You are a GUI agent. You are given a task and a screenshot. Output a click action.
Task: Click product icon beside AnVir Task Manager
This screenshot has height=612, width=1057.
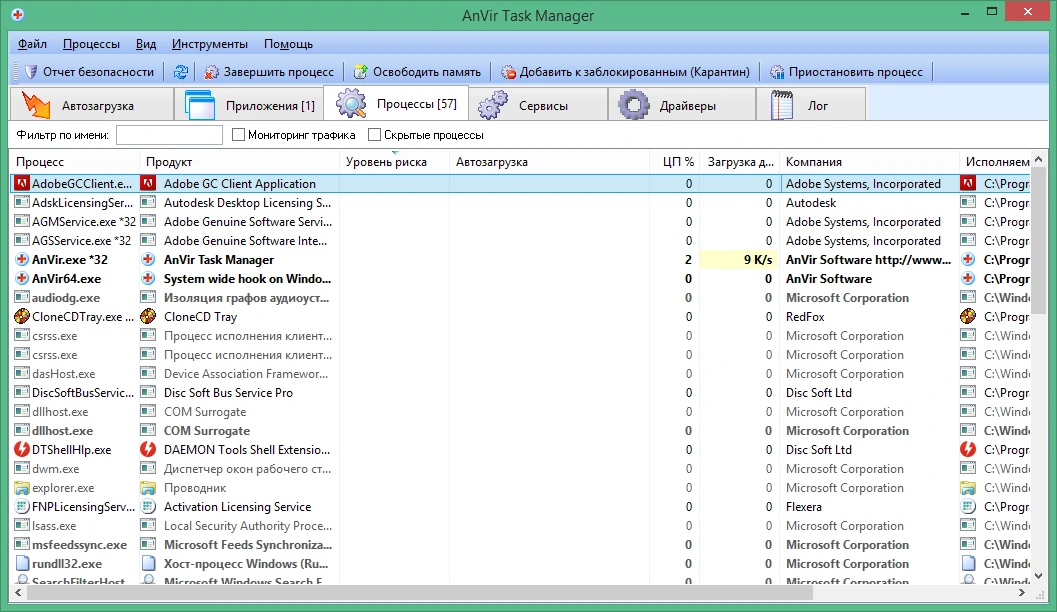(148, 259)
